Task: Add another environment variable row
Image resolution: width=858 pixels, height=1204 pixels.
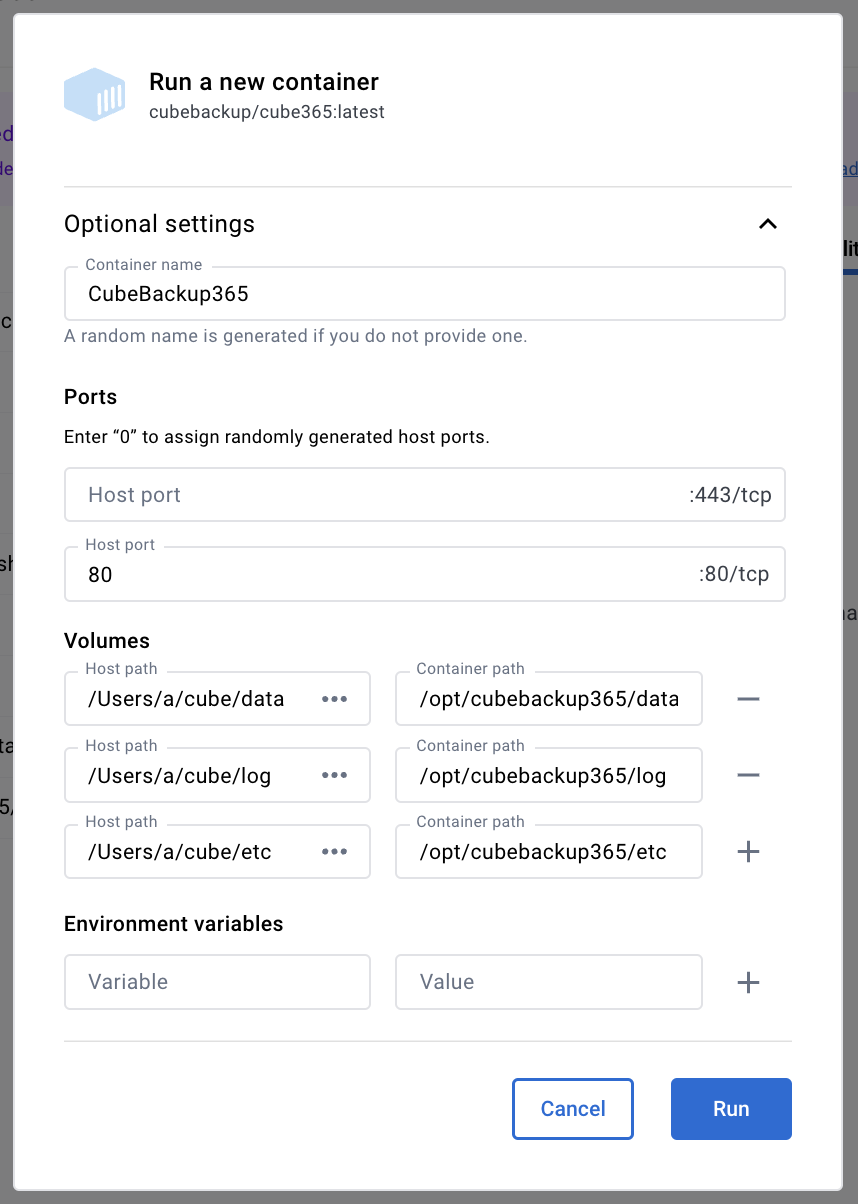Action: 748,982
